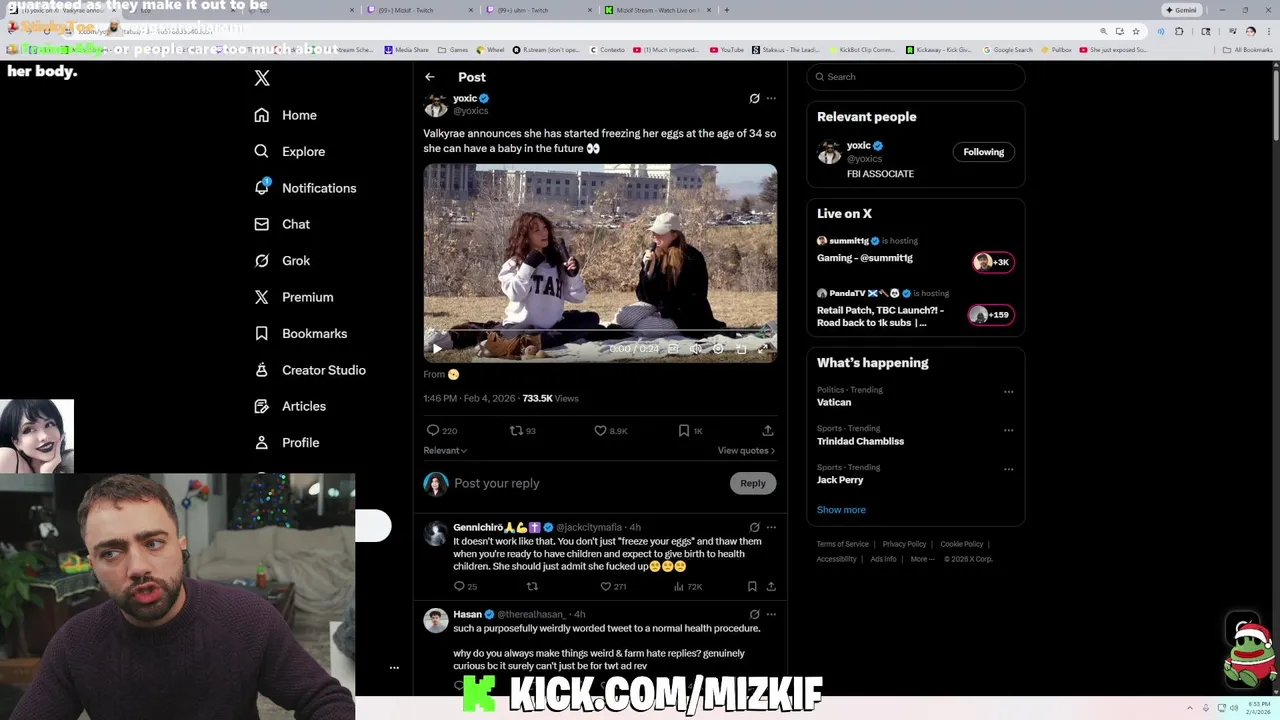Expand the More footer menu

(922, 559)
